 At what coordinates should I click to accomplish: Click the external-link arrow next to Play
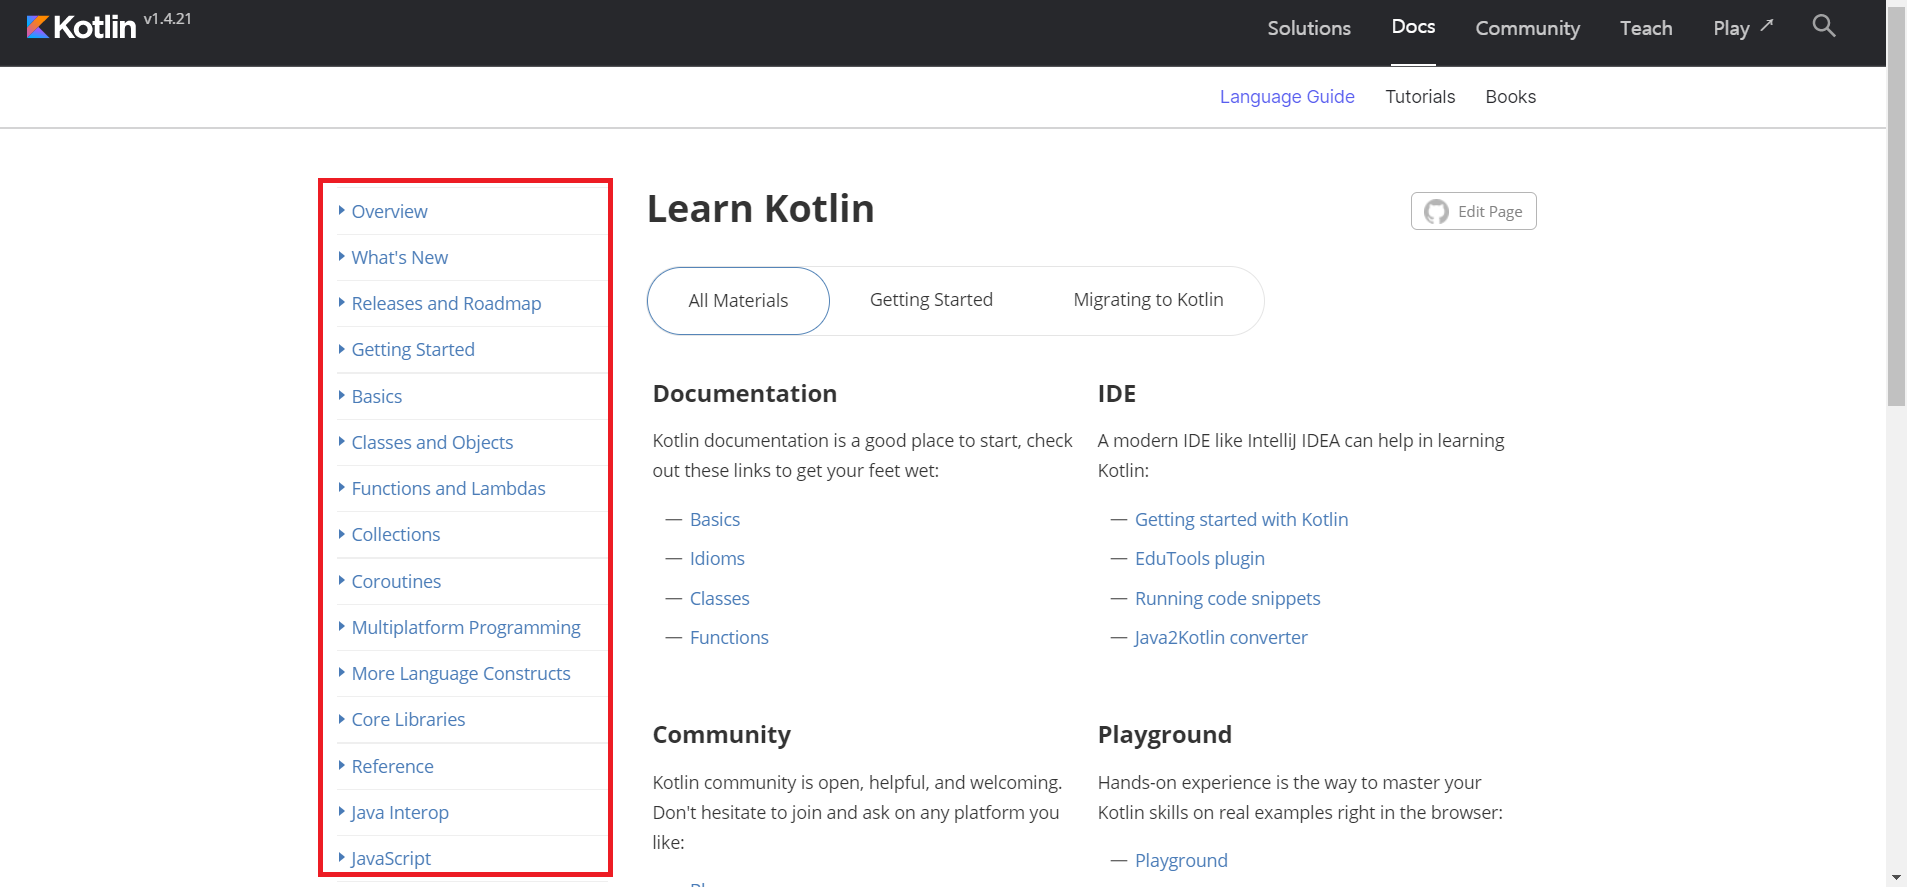coord(1767,25)
